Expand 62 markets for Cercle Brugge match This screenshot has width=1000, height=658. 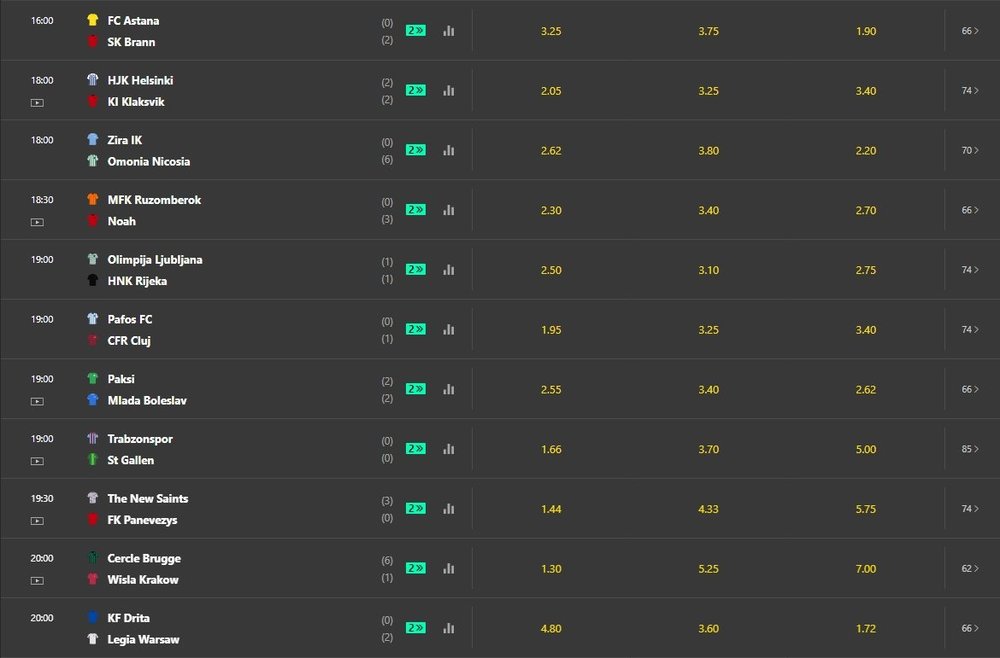pos(970,568)
